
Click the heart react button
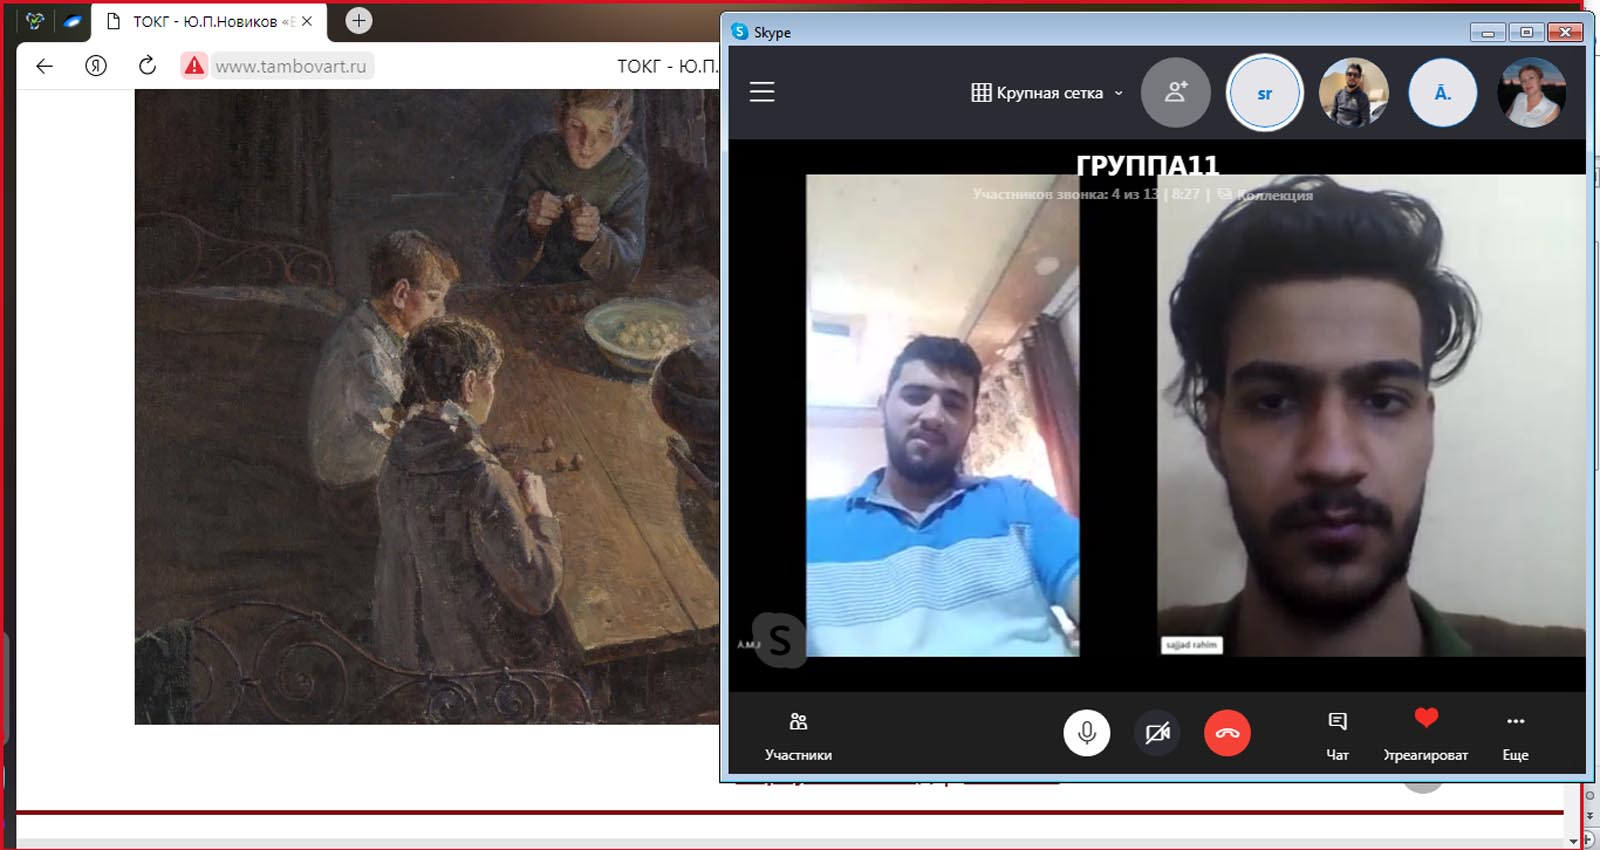tap(1426, 735)
